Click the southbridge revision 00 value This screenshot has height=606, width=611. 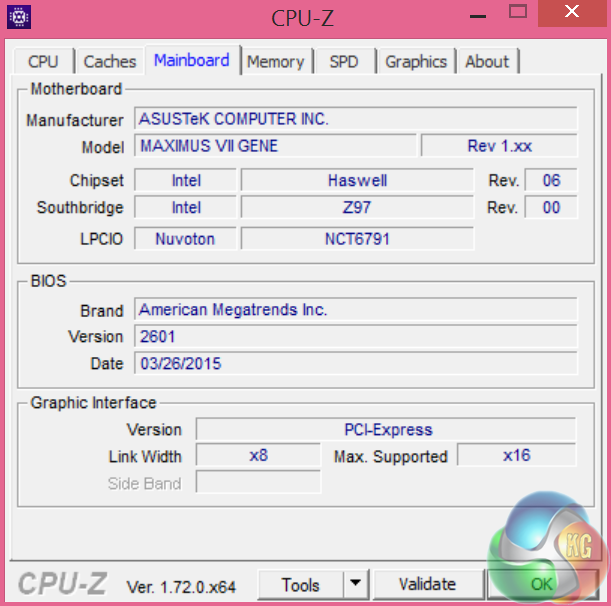pyautogui.click(x=551, y=207)
